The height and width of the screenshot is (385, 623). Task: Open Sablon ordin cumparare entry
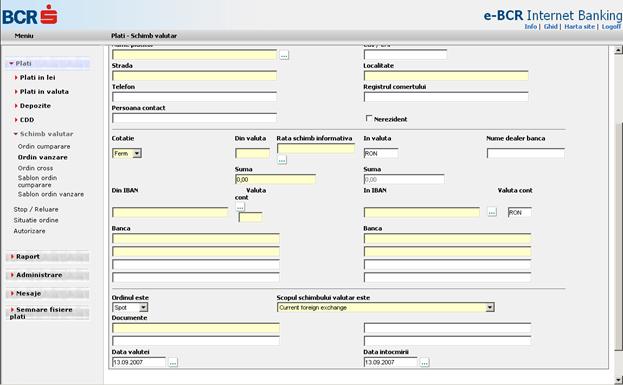tap(37, 181)
